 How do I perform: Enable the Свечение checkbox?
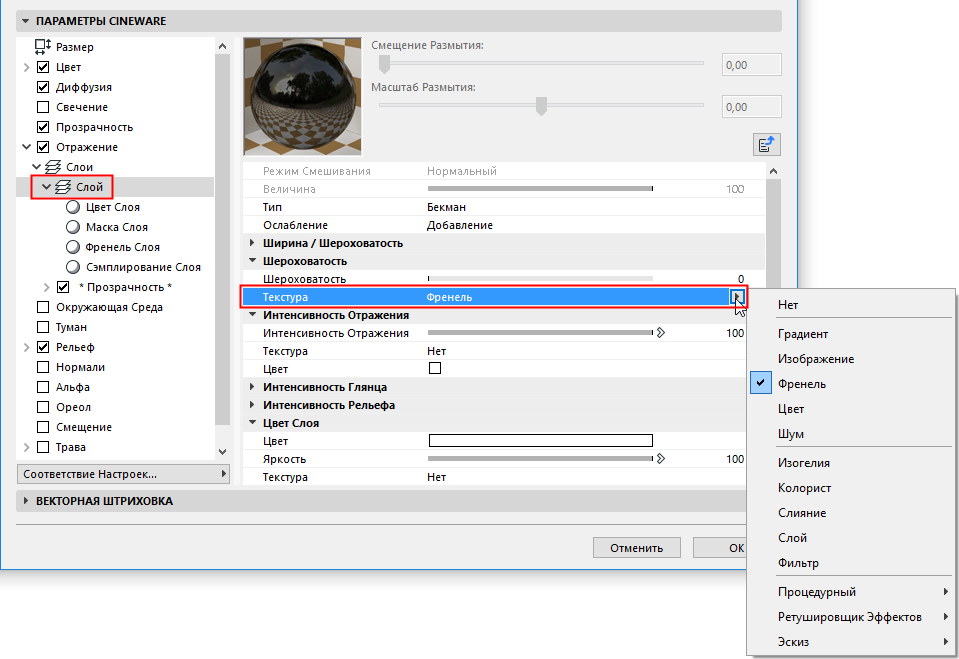point(42,106)
